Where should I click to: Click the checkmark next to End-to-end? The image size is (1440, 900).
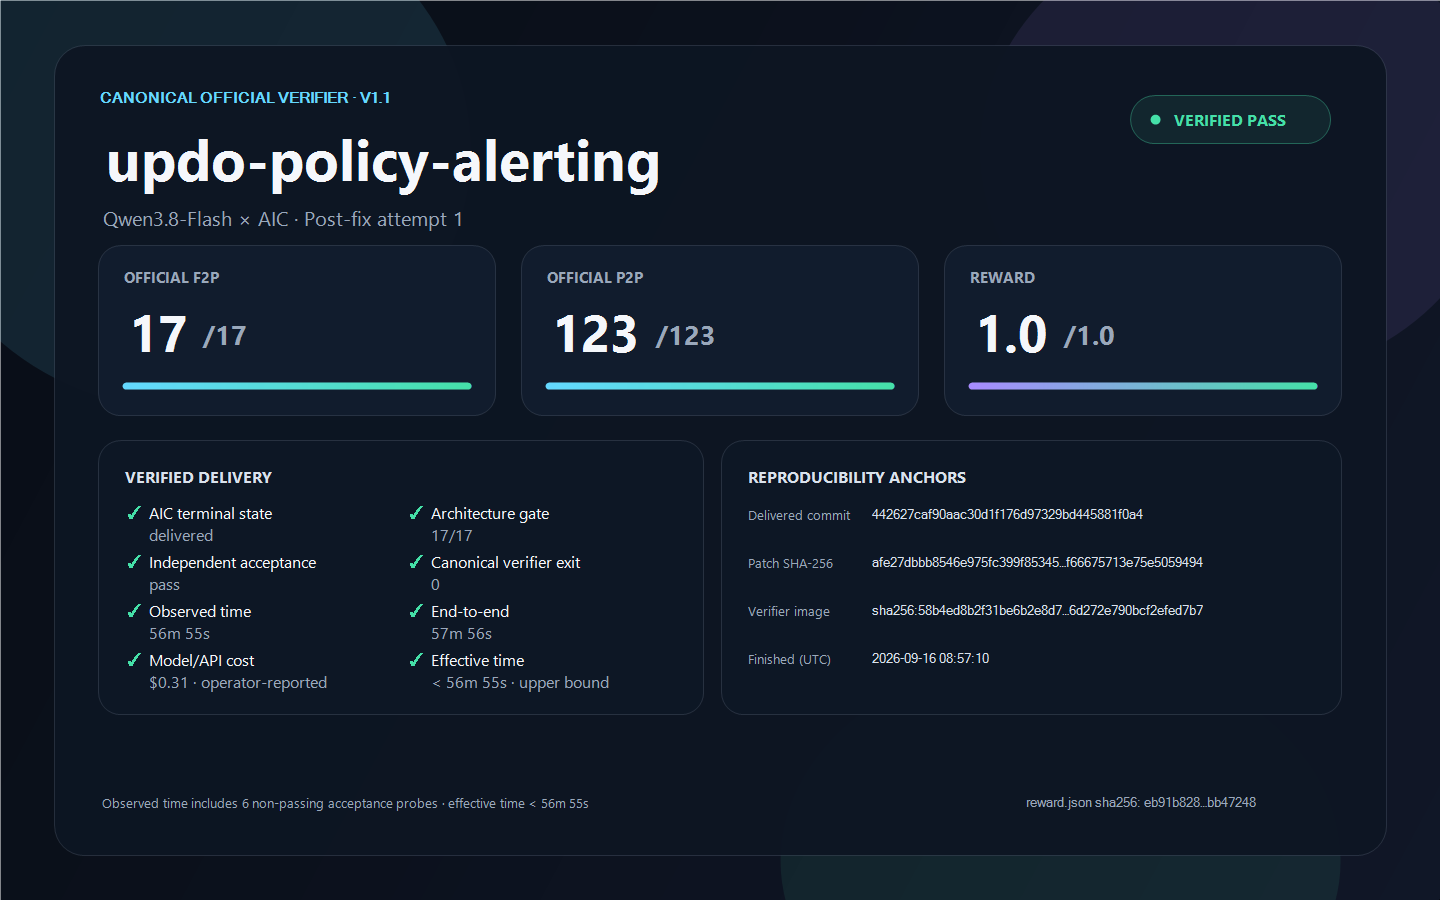click(416, 611)
